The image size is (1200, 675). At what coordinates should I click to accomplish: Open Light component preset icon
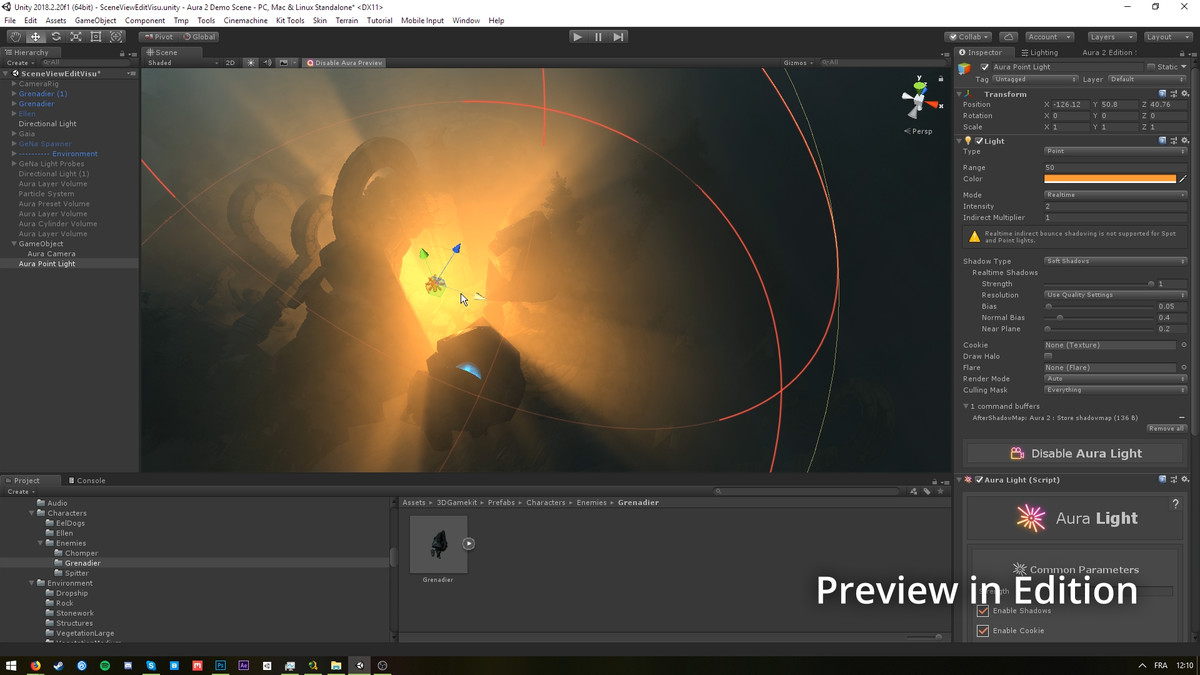(1173, 141)
